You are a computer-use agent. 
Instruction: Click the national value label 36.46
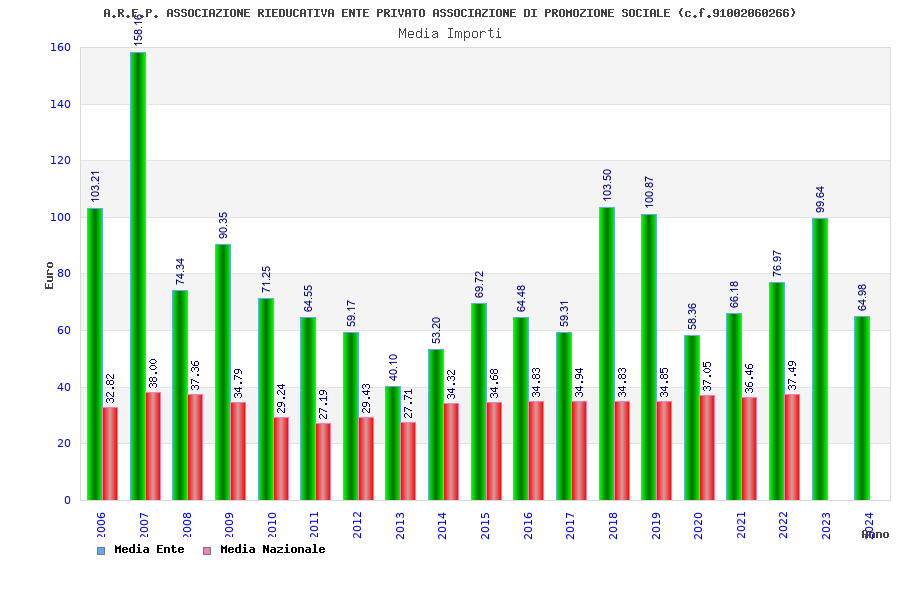coord(749,378)
